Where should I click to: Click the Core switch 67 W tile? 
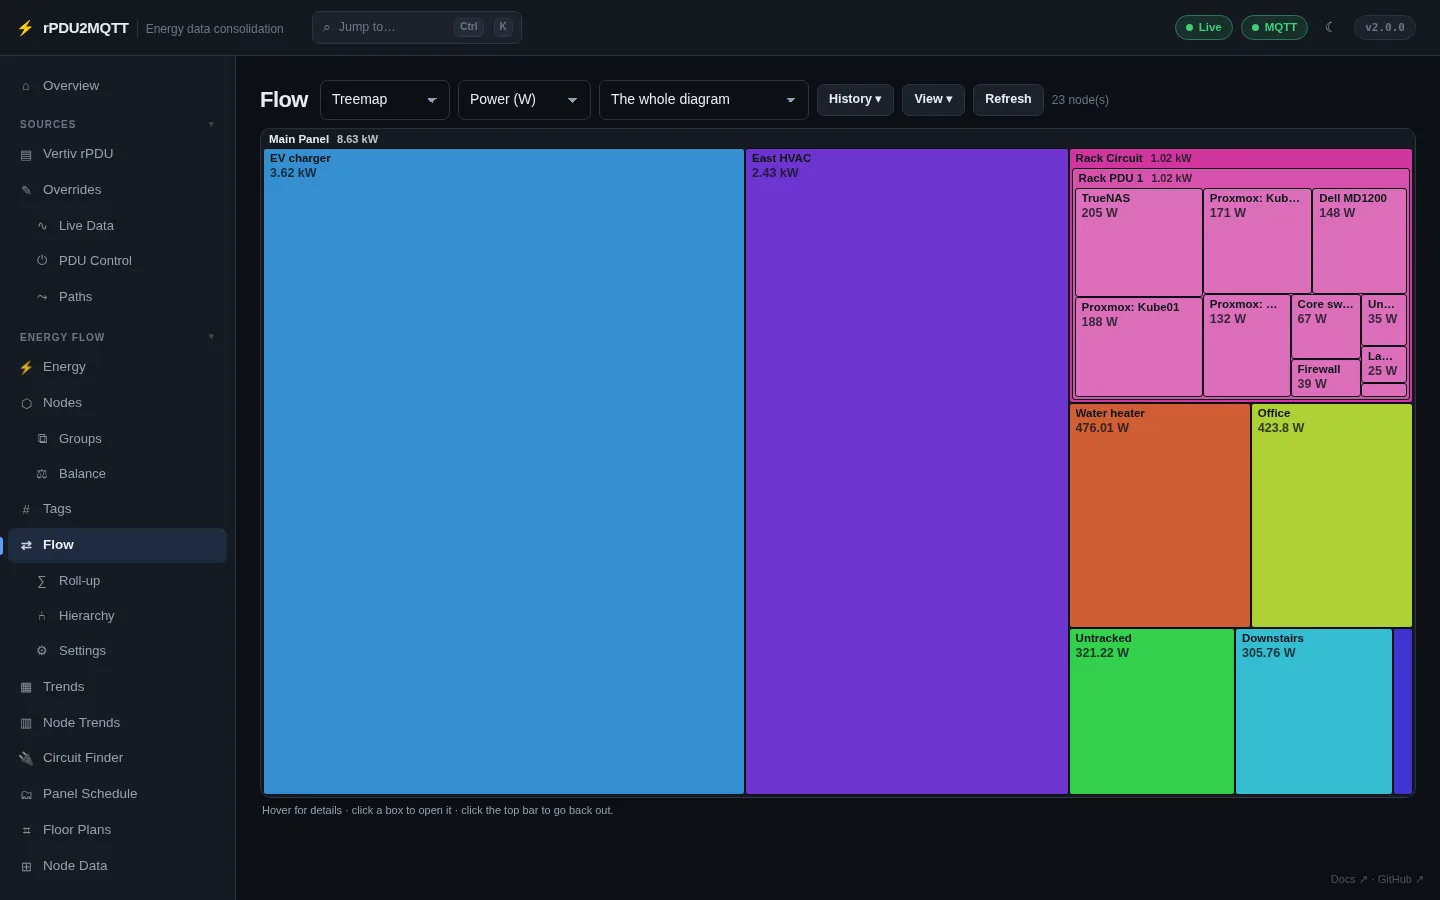[1326, 327]
